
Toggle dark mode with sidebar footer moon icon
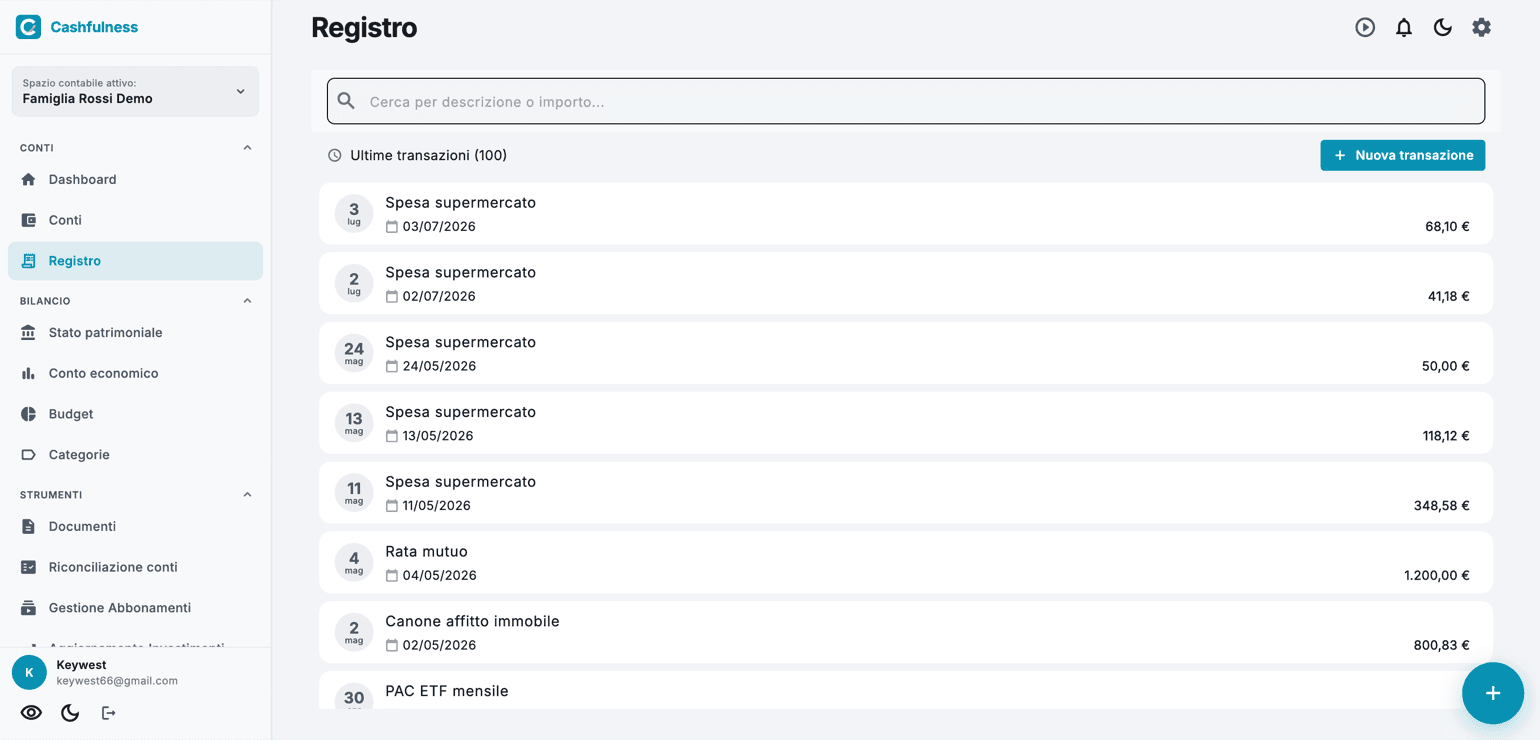70,713
